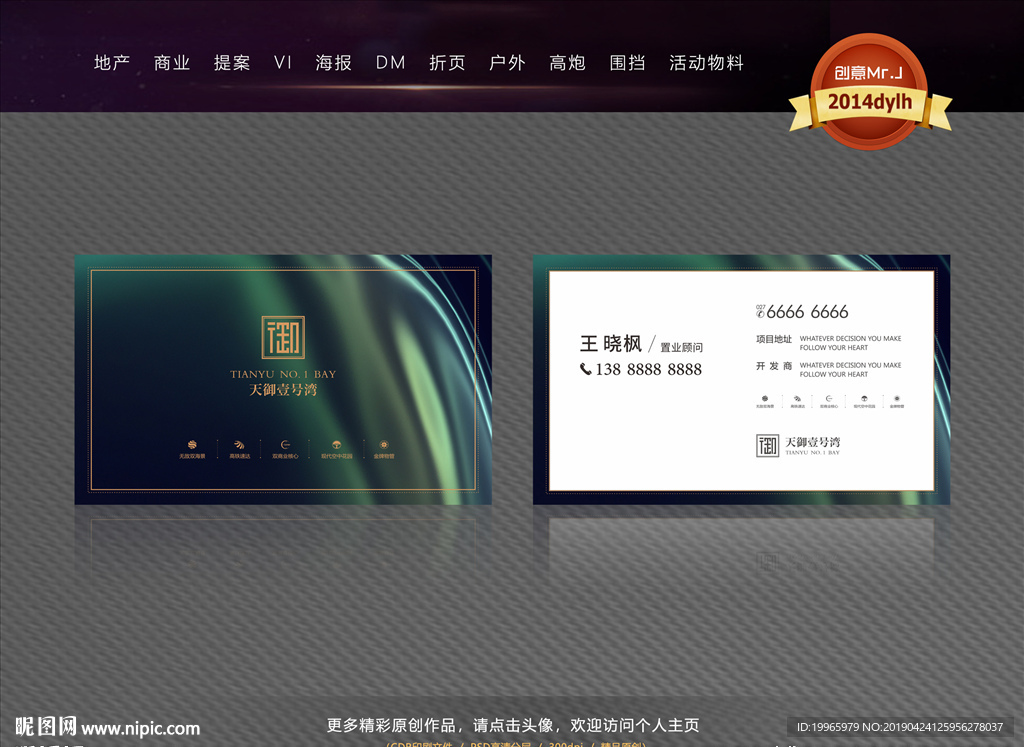Click the 开发商 label

(774, 366)
